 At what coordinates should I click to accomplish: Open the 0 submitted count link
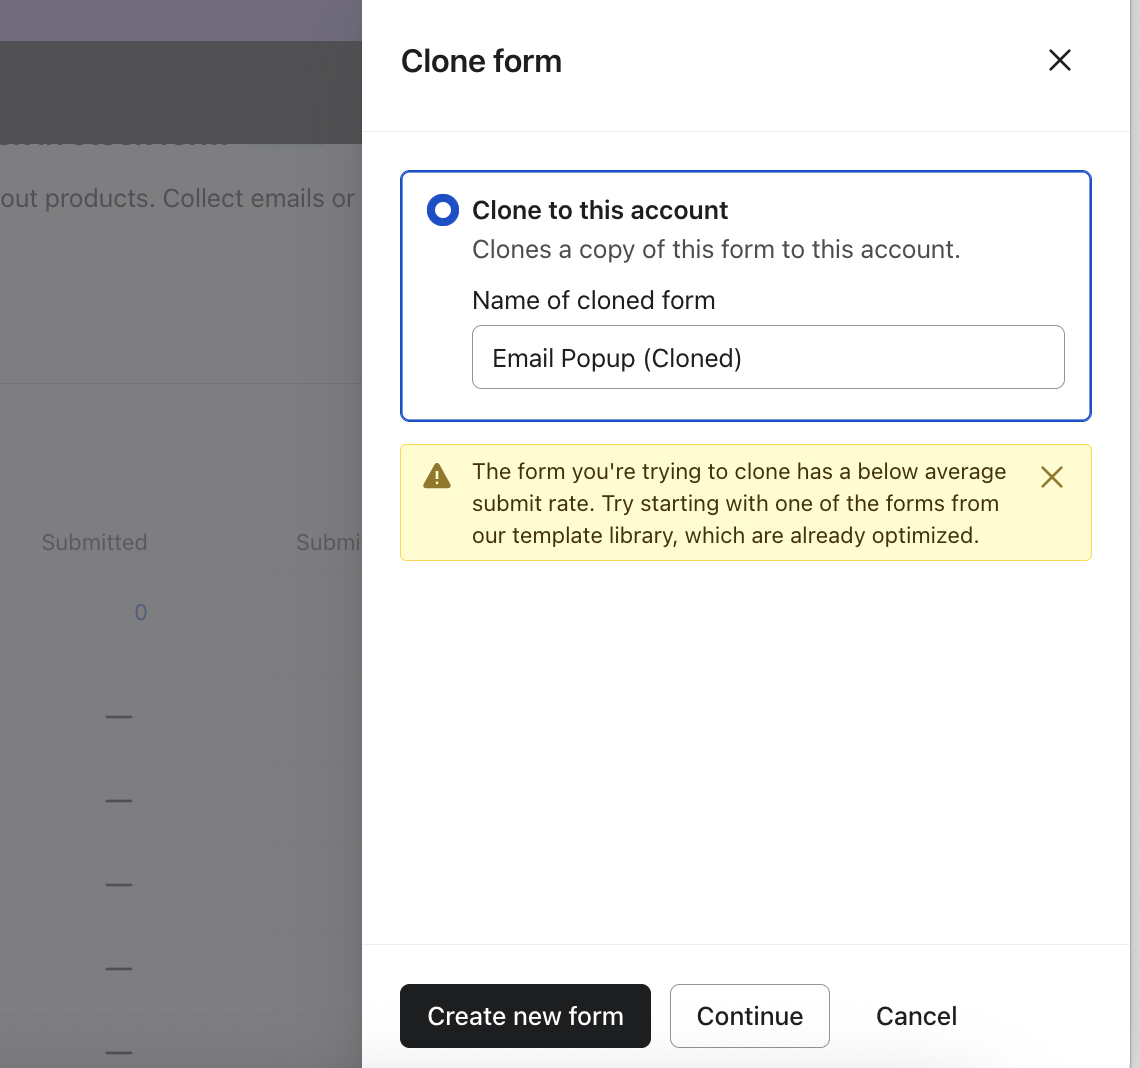tap(141, 612)
